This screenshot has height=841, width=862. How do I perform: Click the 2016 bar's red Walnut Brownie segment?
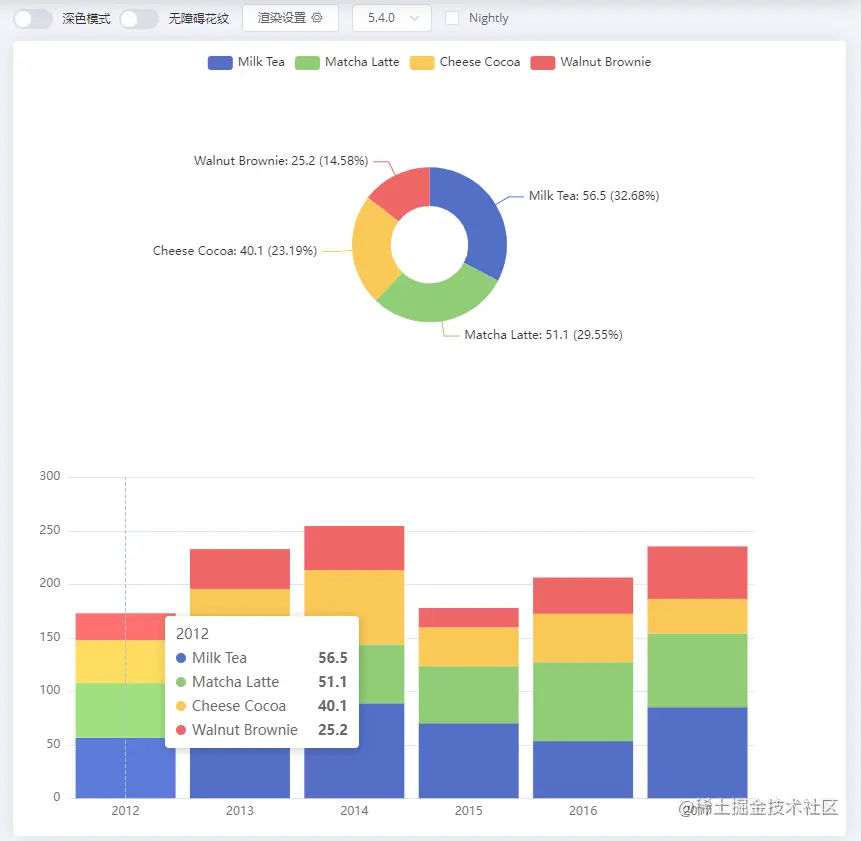click(583, 596)
